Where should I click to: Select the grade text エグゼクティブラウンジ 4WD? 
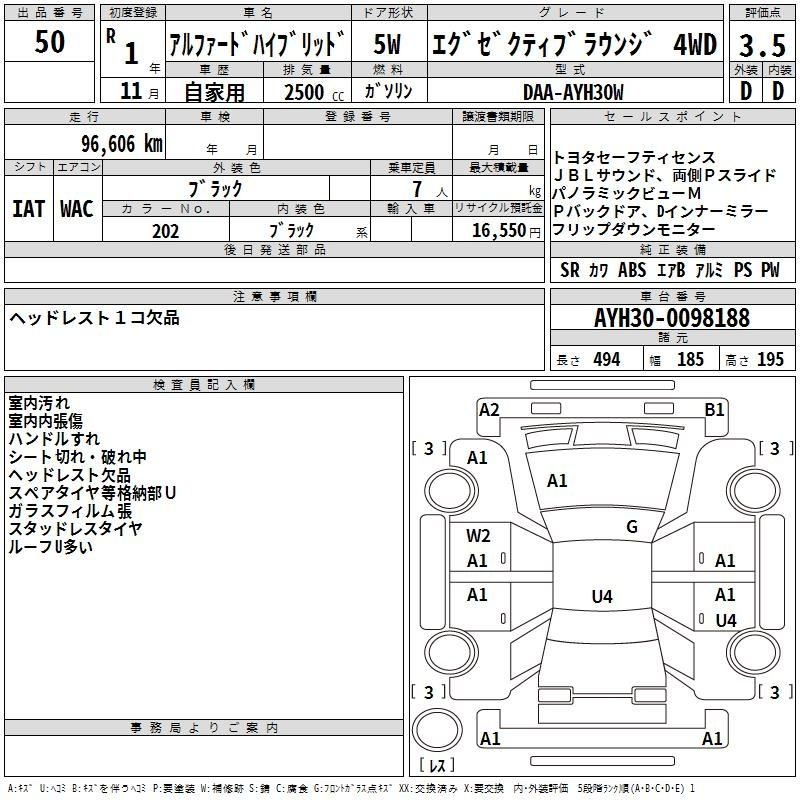(x=574, y=44)
